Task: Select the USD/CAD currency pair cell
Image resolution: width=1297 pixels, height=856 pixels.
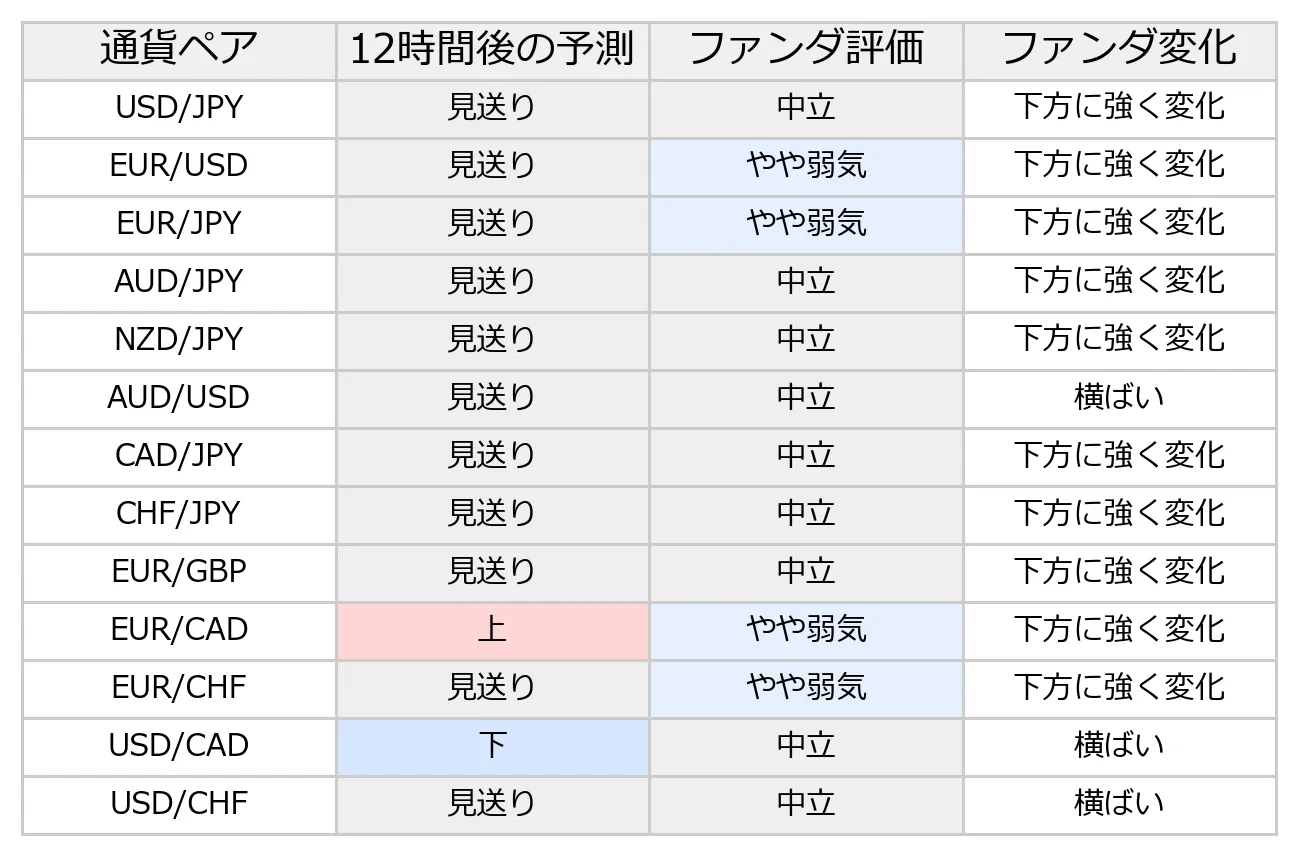Action: (179, 746)
